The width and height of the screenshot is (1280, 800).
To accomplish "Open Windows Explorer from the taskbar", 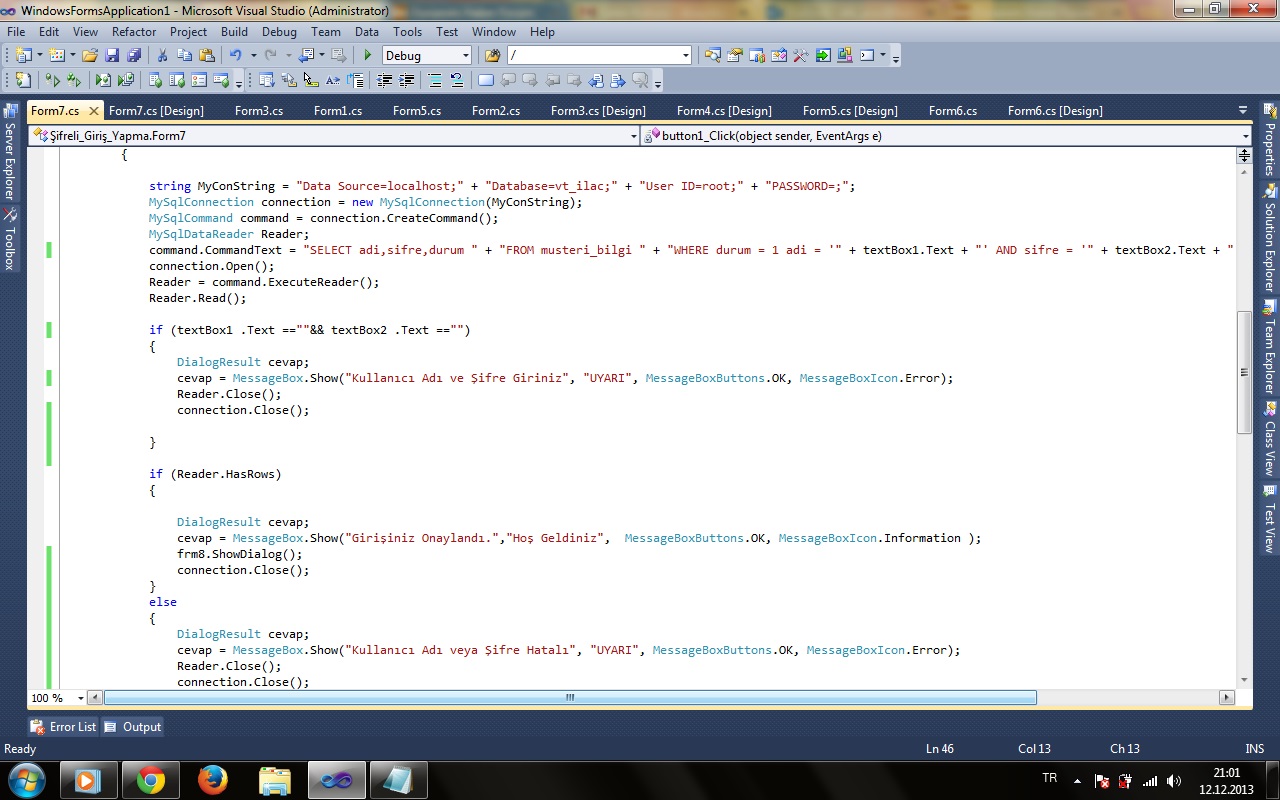I will (275, 780).
